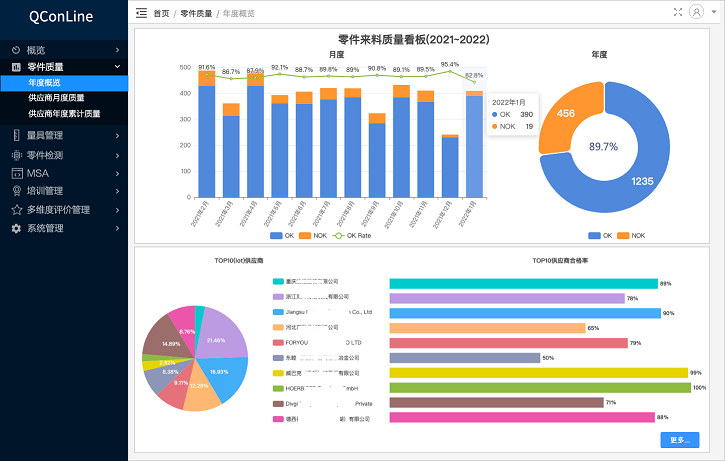
Task: Click the 概览 dashboard icon in sidebar
Action: point(16,50)
